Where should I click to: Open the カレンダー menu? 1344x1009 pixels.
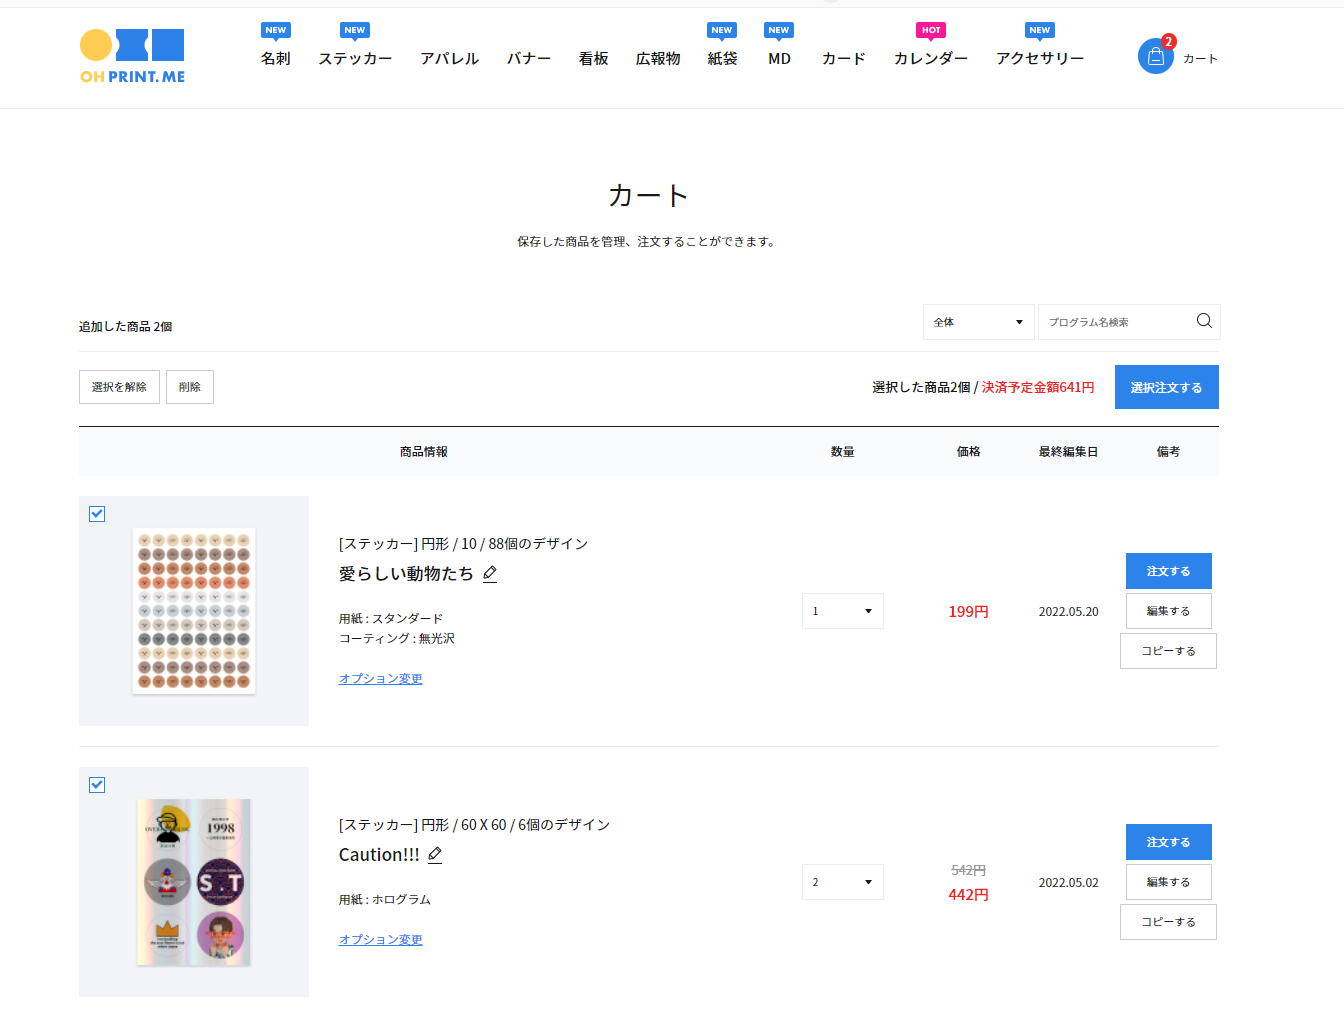[930, 59]
